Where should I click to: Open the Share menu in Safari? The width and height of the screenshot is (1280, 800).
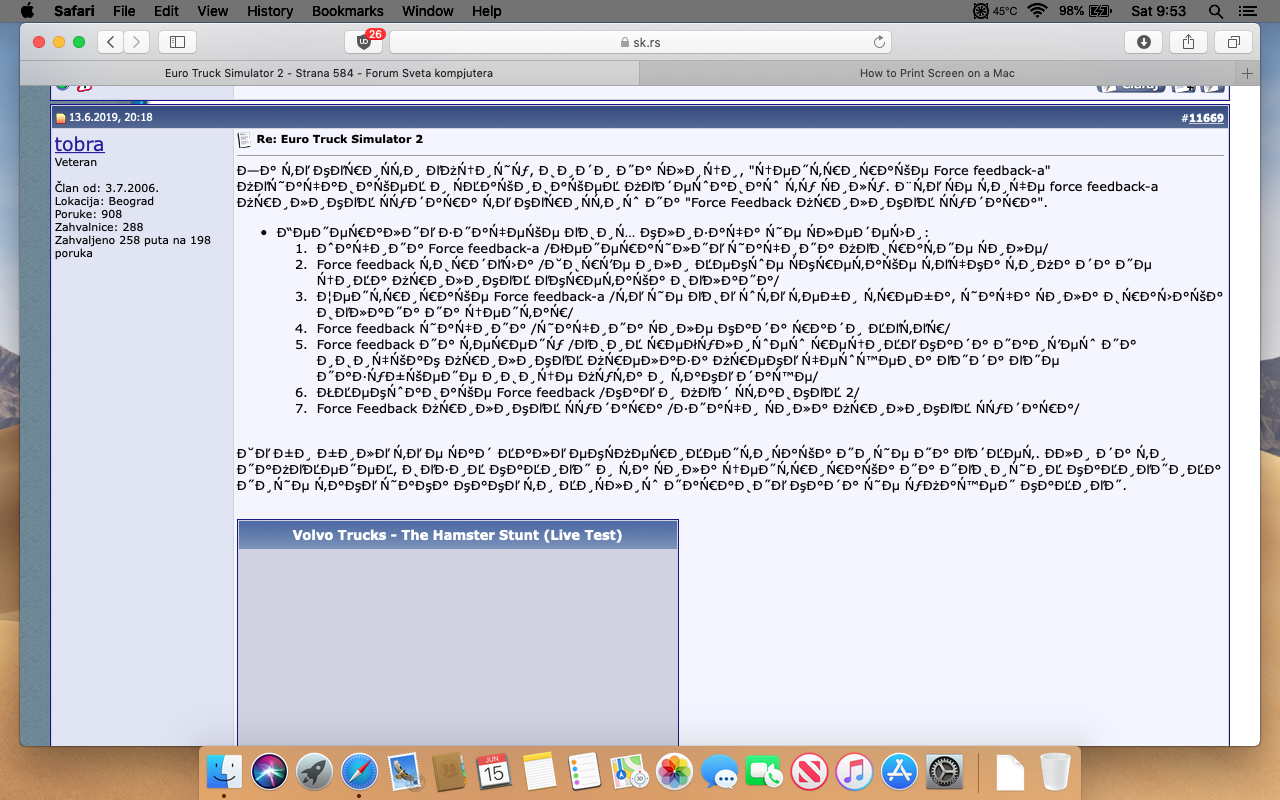coord(1188,42)
